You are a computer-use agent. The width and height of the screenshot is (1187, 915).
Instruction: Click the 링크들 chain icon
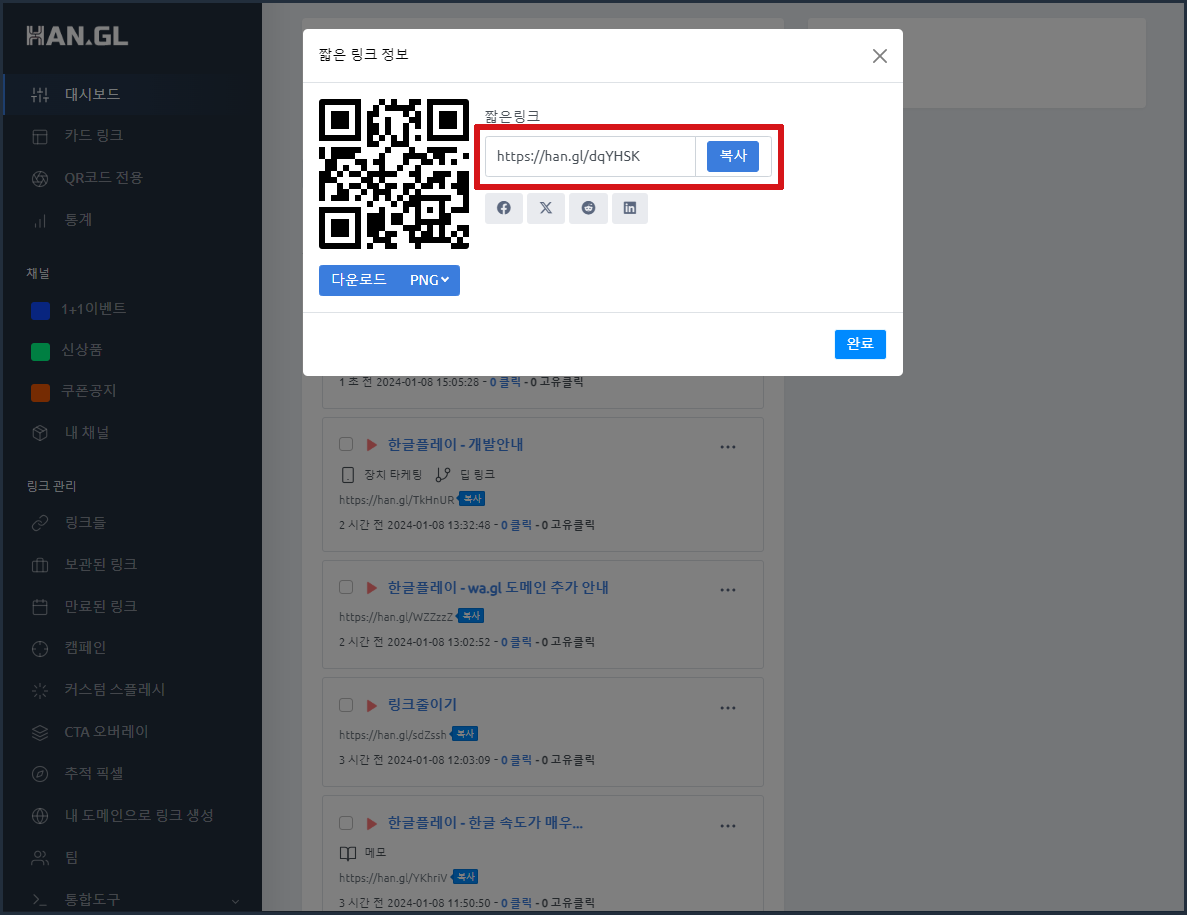click(x=40, y=523)
